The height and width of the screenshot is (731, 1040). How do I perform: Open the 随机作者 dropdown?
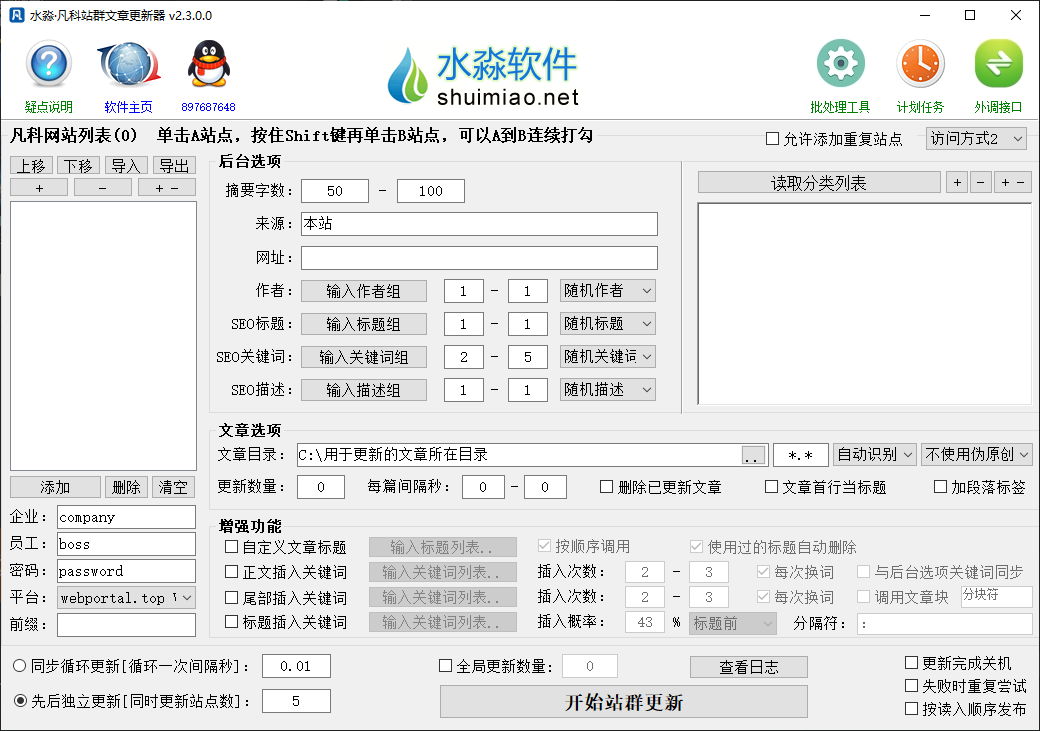pyautogui.click(x=608, y=291)
